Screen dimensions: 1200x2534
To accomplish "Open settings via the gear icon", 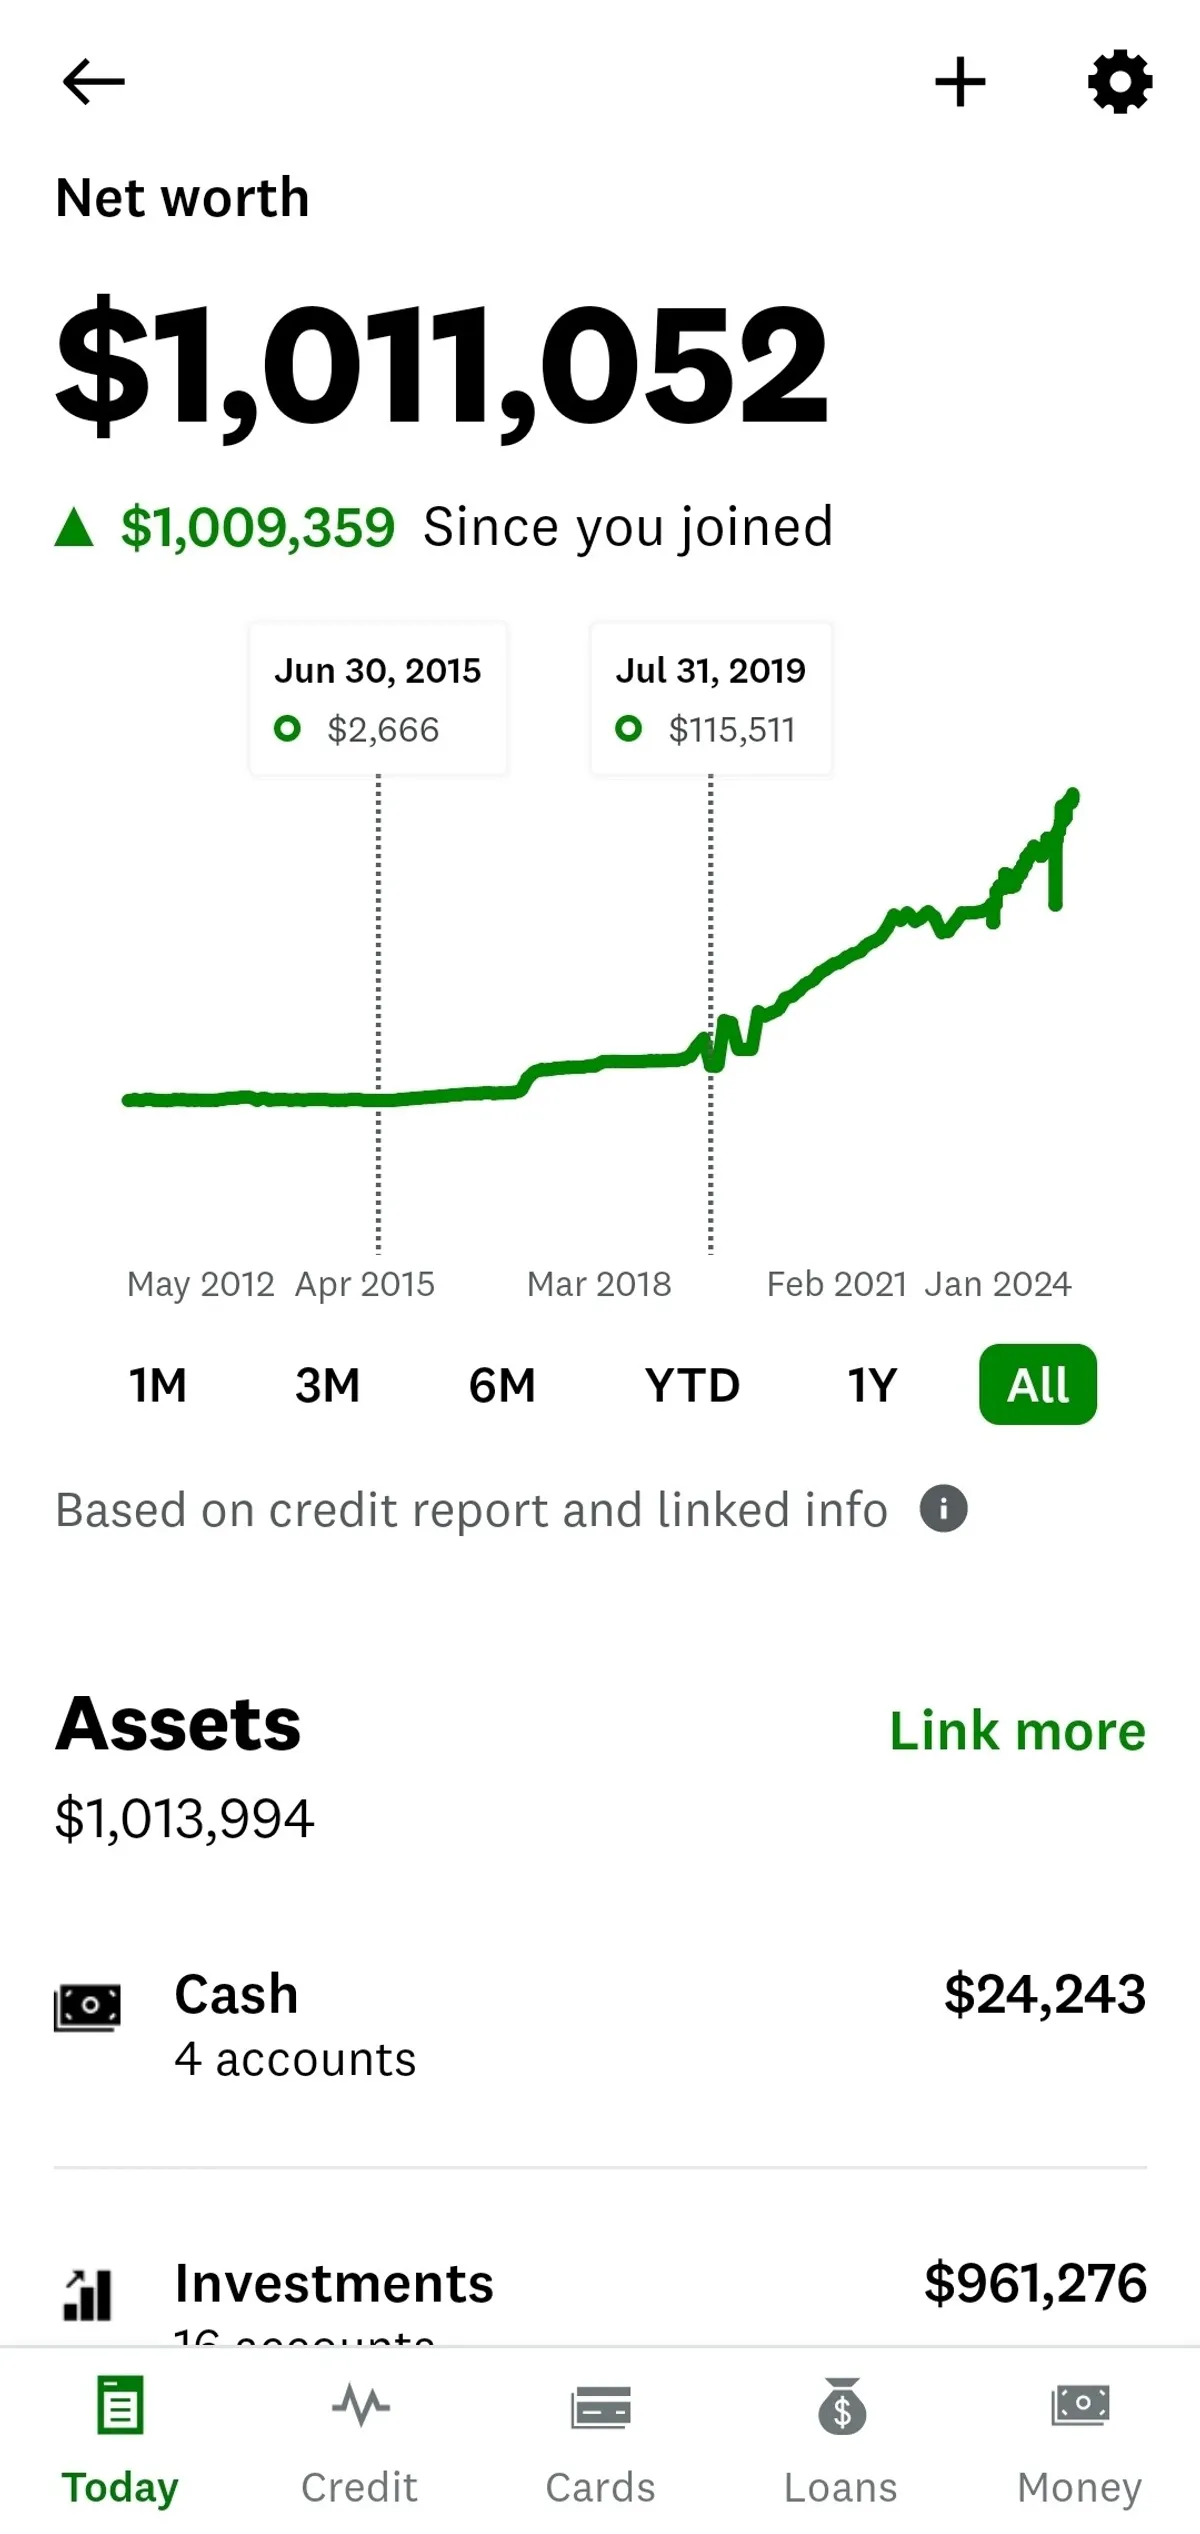I will coord(1120,82).
